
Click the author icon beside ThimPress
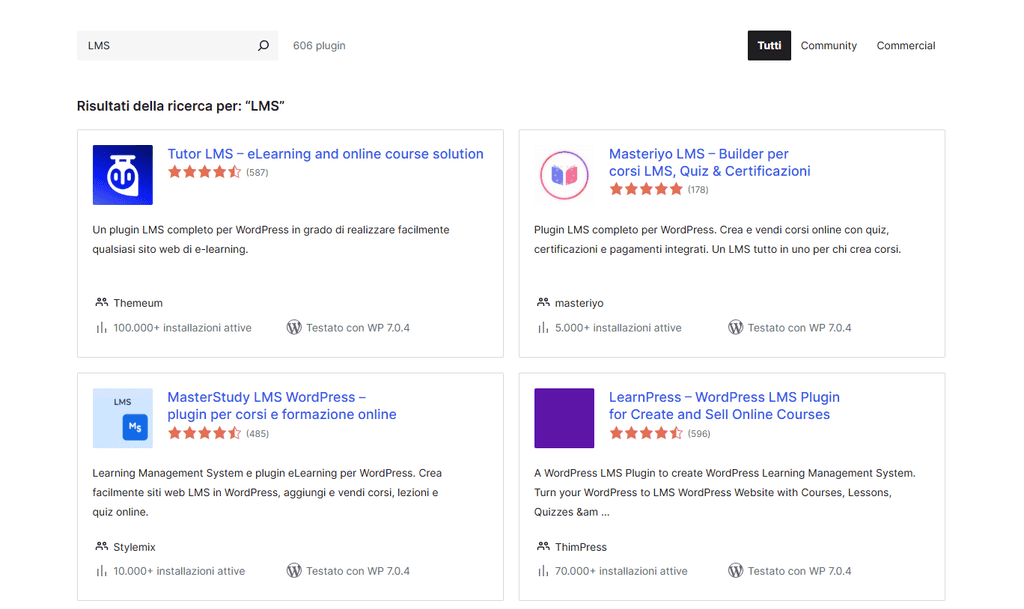point(543,546)
